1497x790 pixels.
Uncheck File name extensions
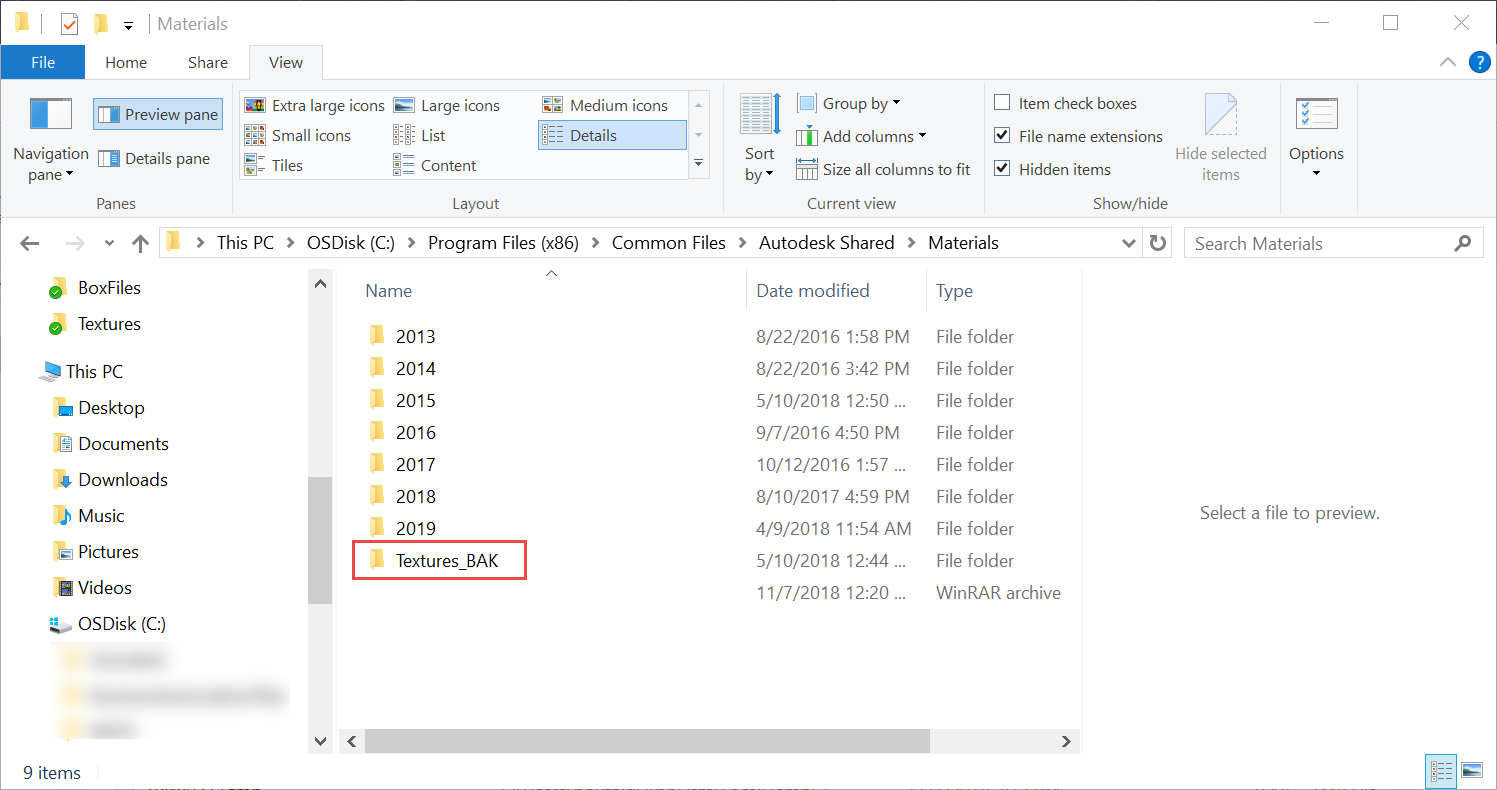1079,136
